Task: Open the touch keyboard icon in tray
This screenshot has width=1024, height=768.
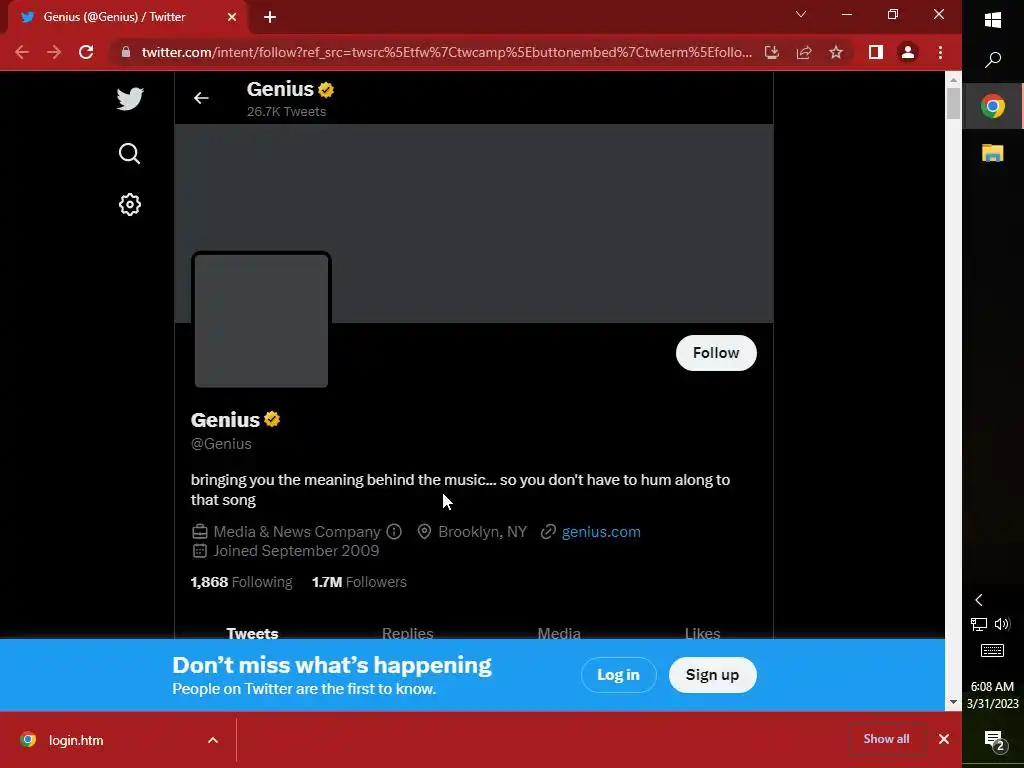Action: pyautogui.click(x=993, y=650)
